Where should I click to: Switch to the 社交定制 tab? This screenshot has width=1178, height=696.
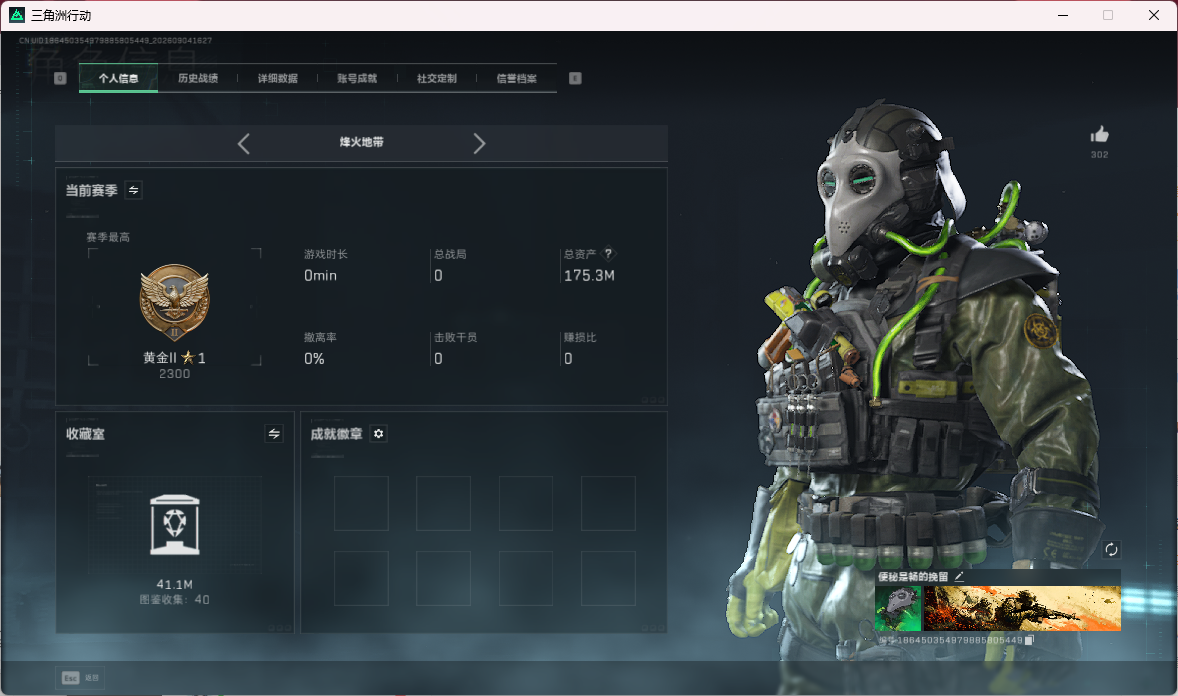(x=436, y=78)
